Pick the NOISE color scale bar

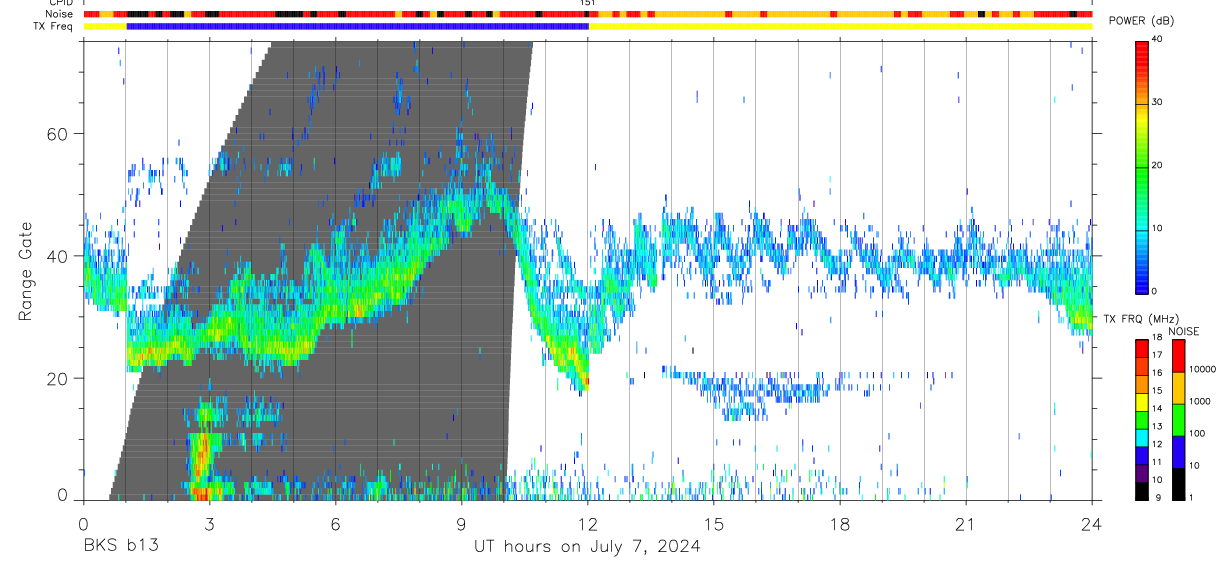pyautogui.click(x=1178, y=420)
